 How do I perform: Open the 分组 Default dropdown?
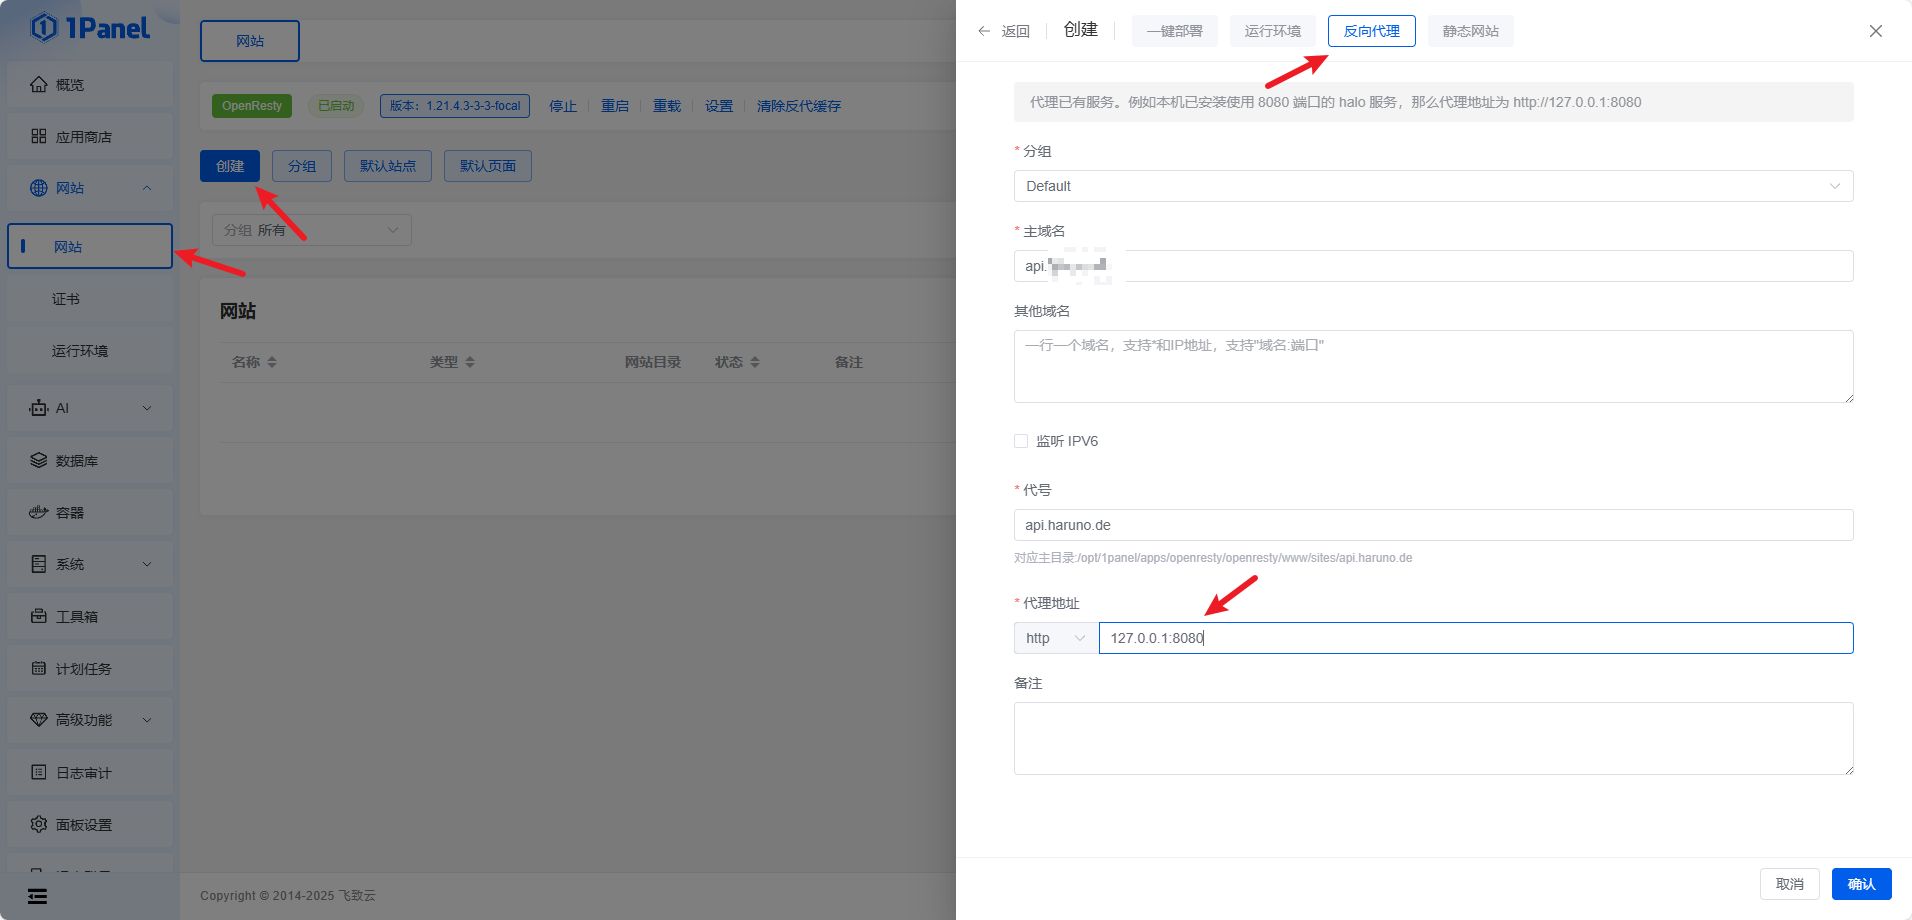click(1432, 186)
